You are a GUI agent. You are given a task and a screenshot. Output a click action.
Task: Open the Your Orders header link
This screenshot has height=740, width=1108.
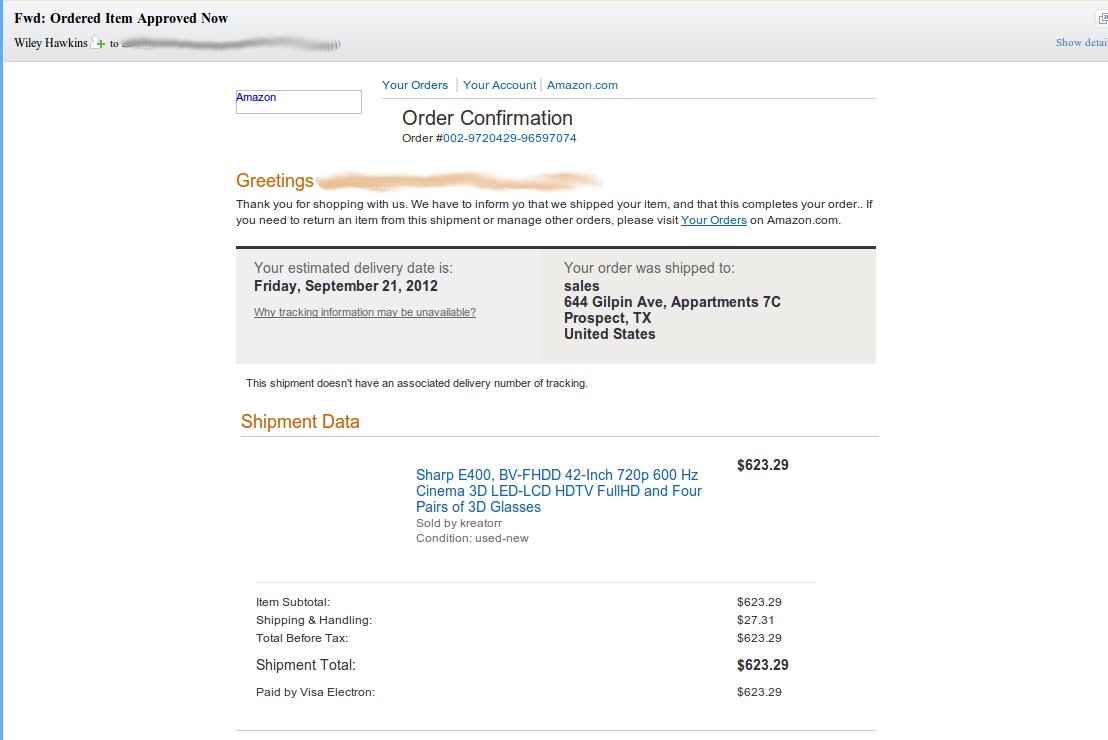415,85
